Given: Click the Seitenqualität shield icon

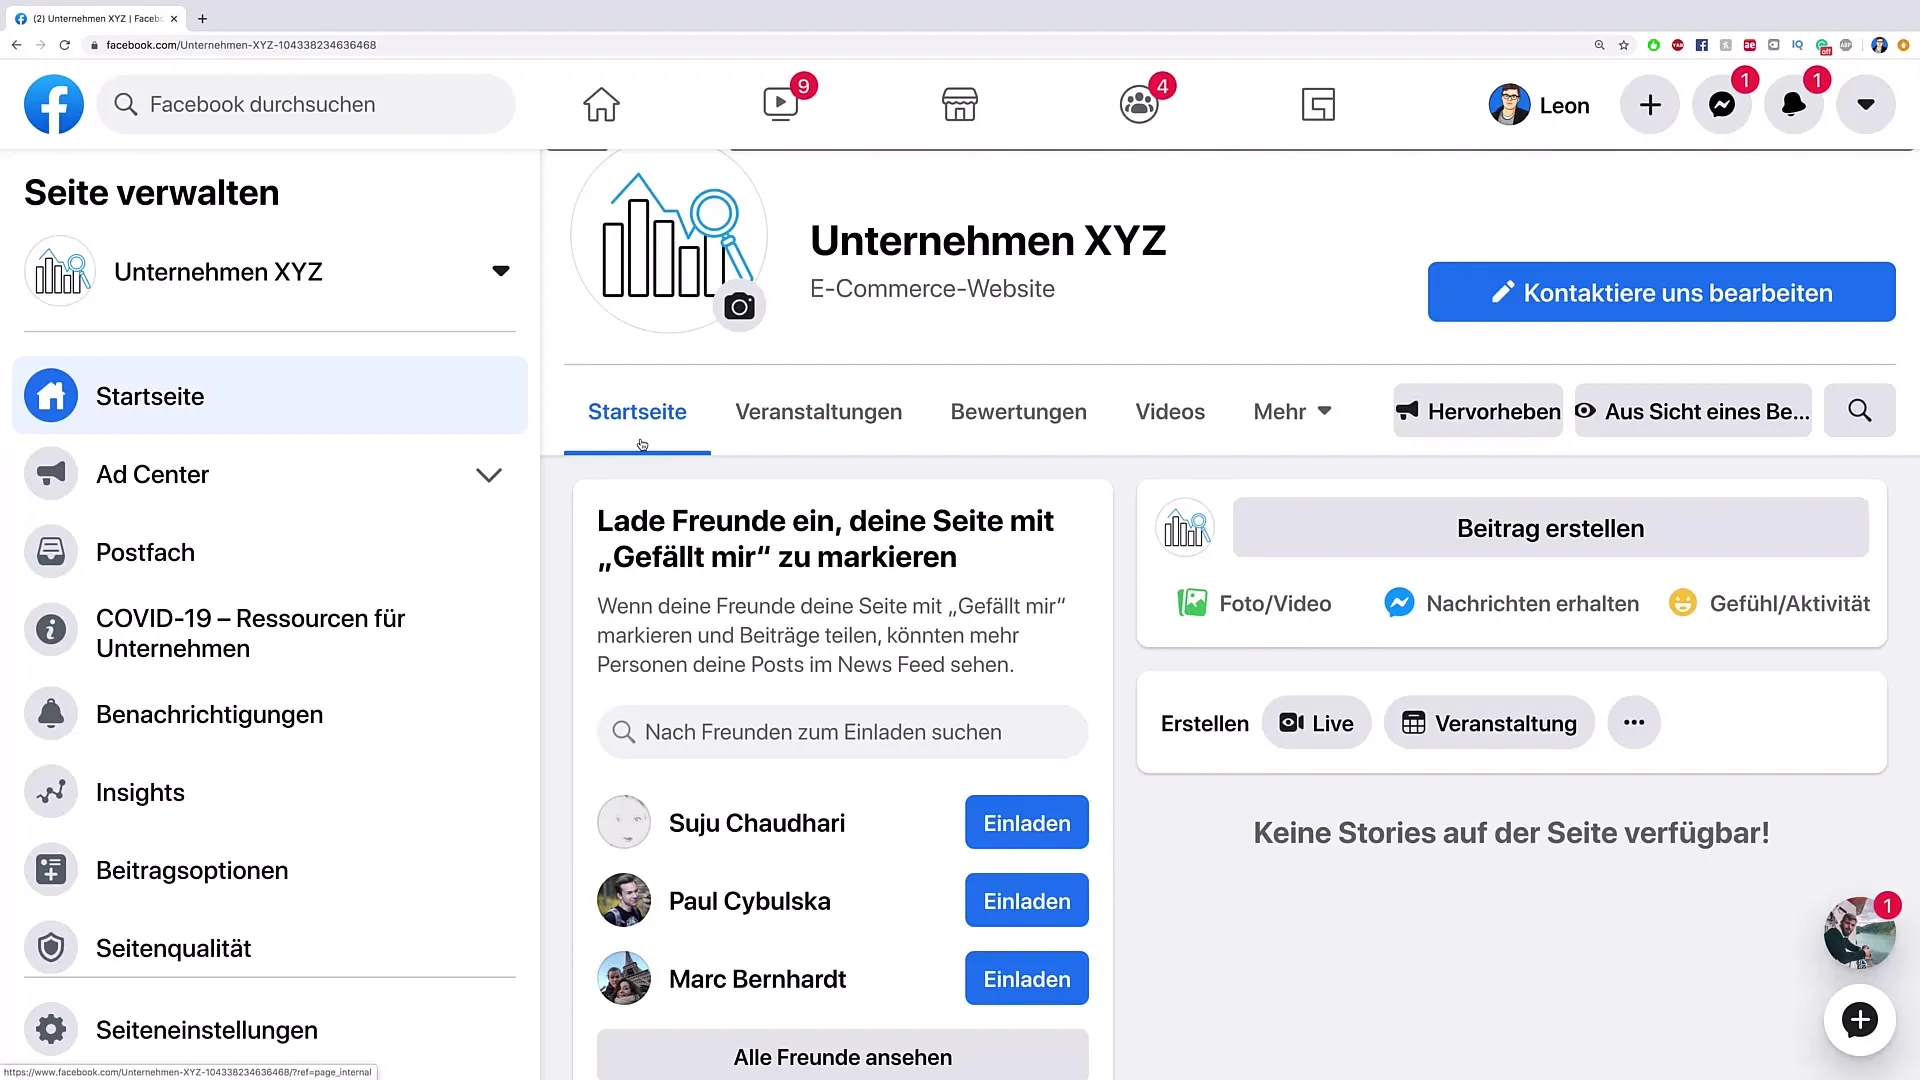Looking at the screenshot, I should (51, 948).
